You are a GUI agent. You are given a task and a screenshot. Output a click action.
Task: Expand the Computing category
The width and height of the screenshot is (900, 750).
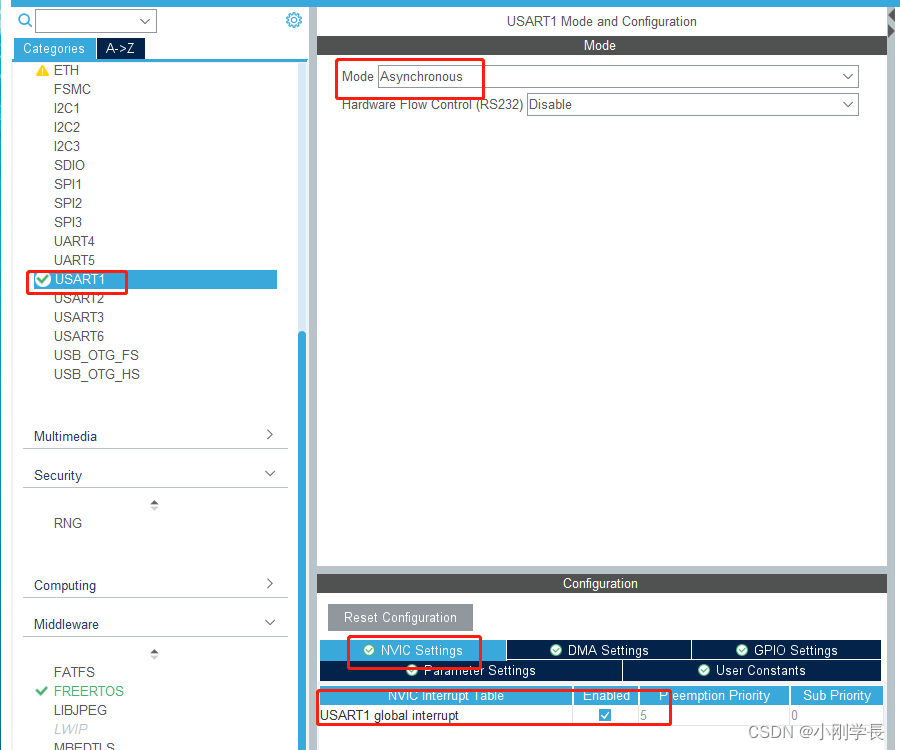pyautogui.click(x=268, y=585)
